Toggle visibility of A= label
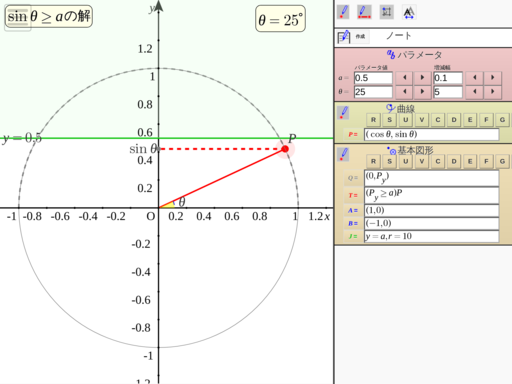The width and height of the screenshot is (512, 384). point(353,211)
